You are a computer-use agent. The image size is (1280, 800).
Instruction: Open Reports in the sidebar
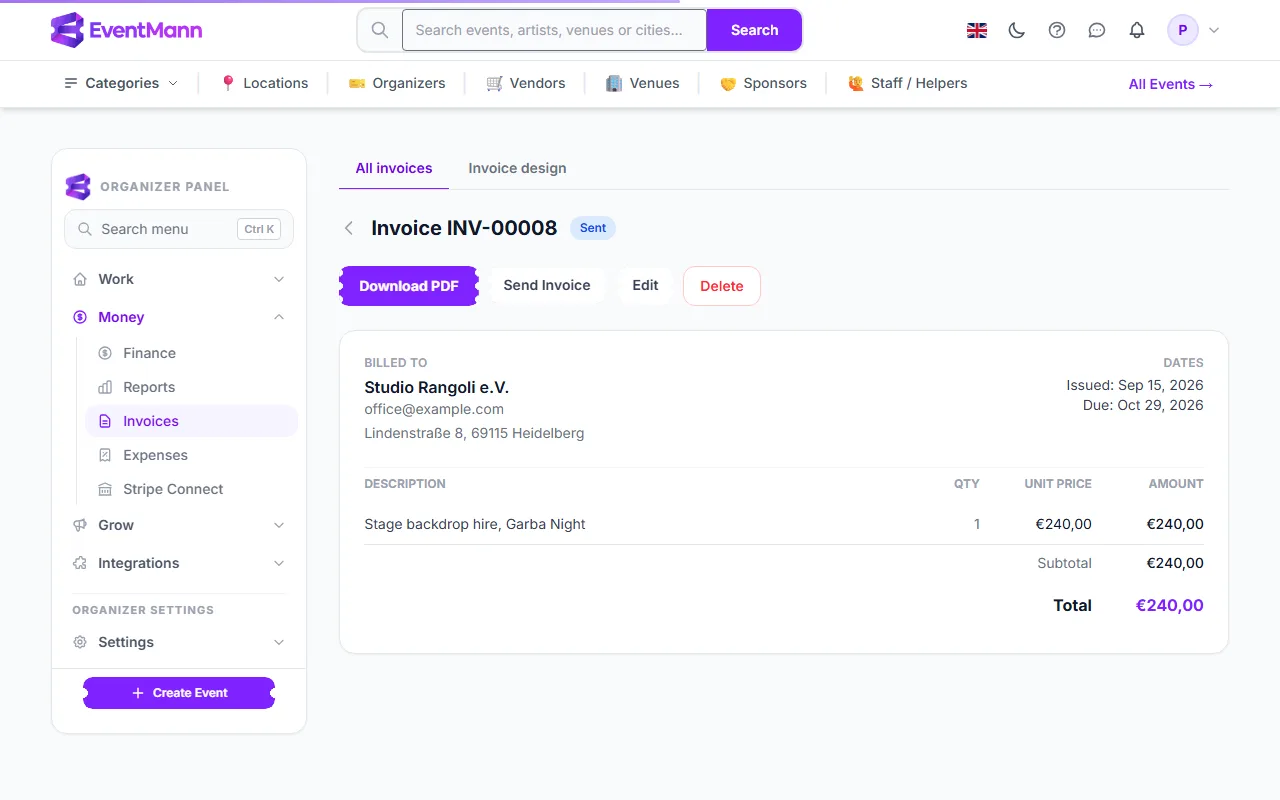pos(191,387)
